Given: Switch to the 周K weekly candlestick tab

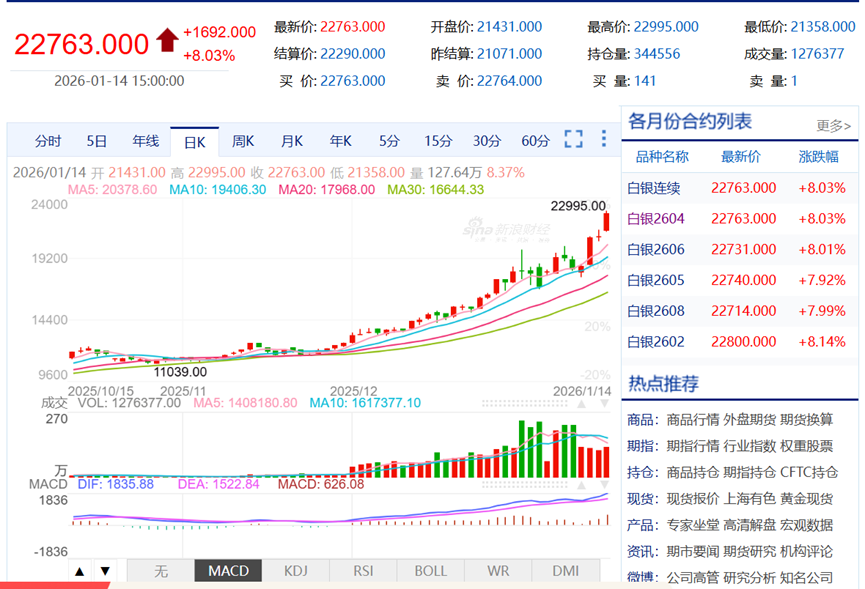Looking at the screenshot, I should tap(242, 141).
